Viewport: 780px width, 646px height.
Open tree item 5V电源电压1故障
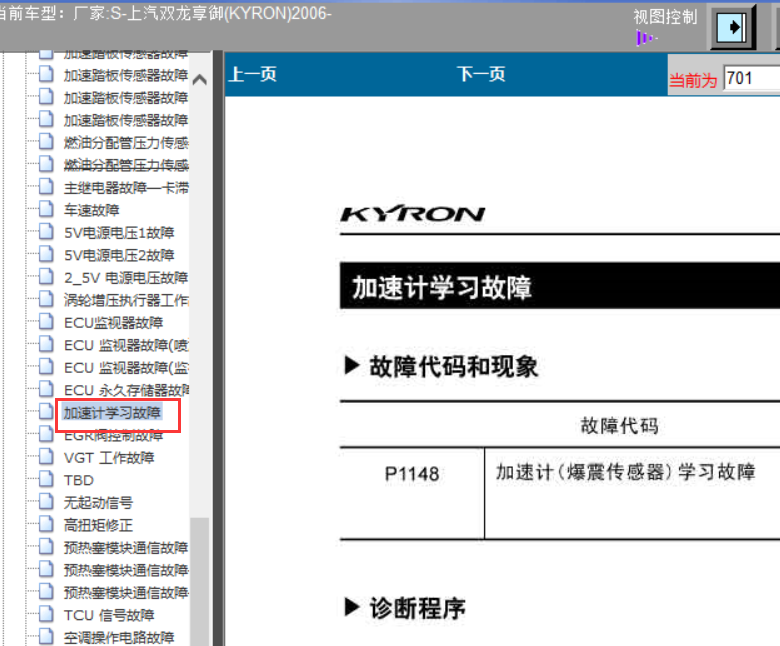pyautogui.click(x=119, y=233)
